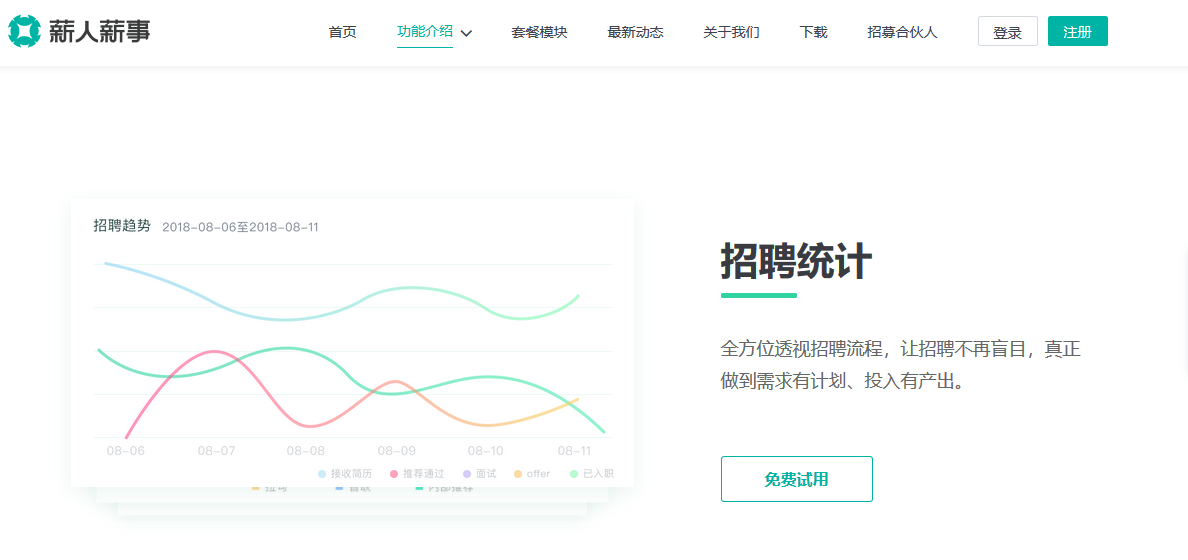Viewport: 1188px width, 560px height.
Task: Click the 薪人薪事 brand name text
Action: [100, 32]
